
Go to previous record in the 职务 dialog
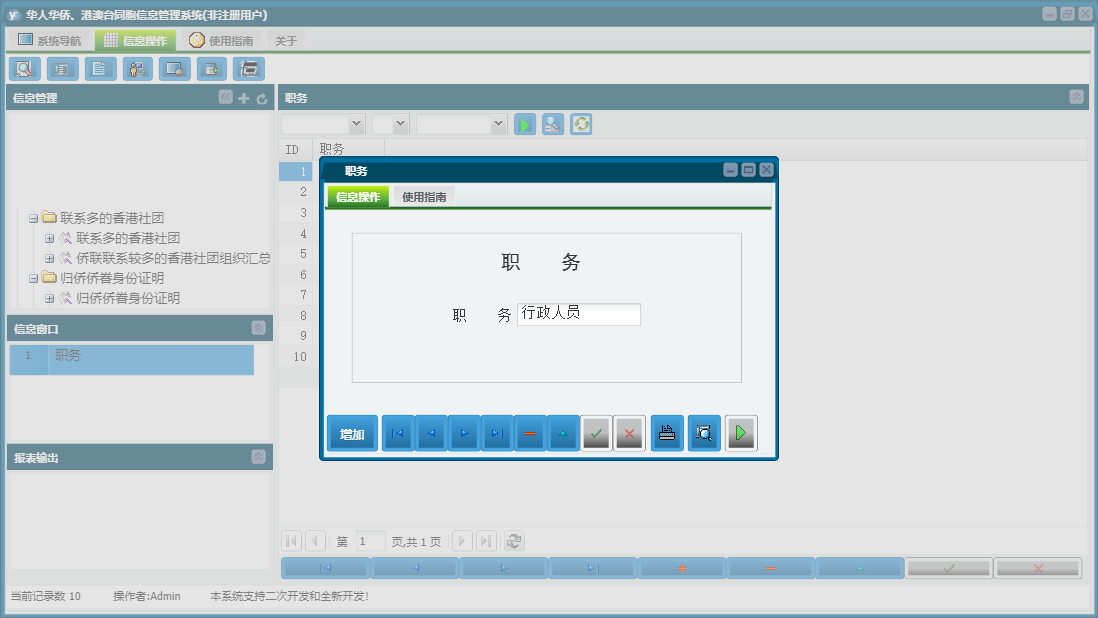pos(431,433)
